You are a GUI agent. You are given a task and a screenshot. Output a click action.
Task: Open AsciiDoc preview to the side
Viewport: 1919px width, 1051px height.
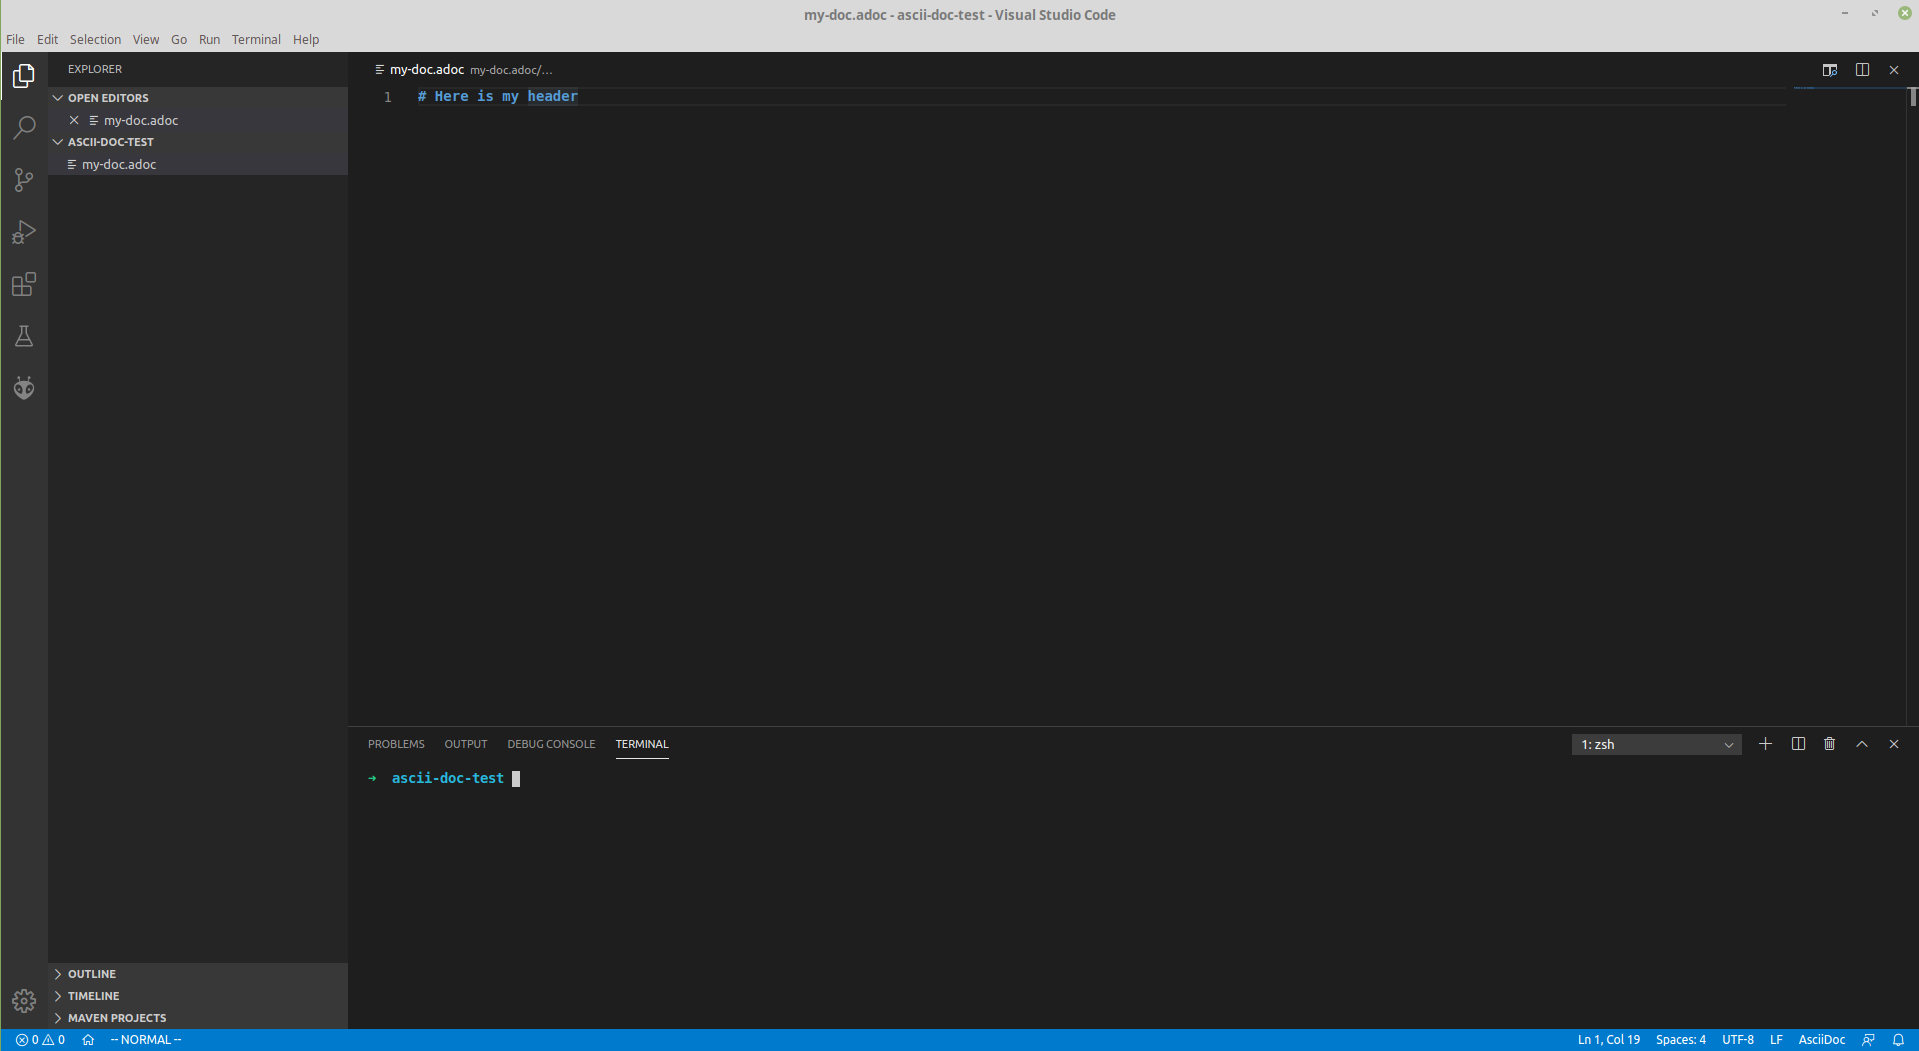click(1830, 70)
